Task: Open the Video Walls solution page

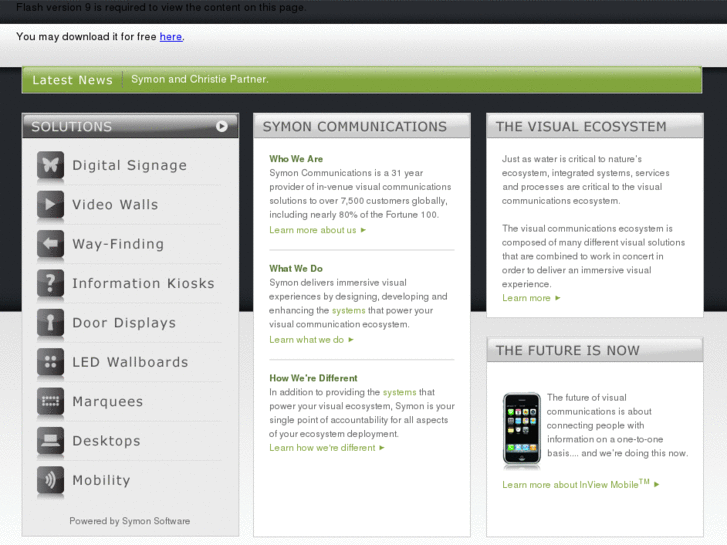Action: coord(115,205)
